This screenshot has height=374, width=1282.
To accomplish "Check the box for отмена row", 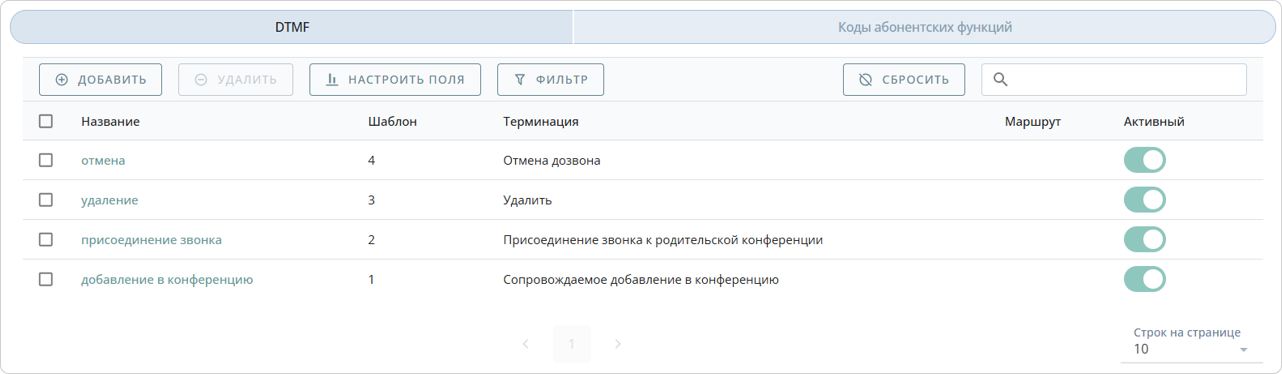I will (46, 160).
